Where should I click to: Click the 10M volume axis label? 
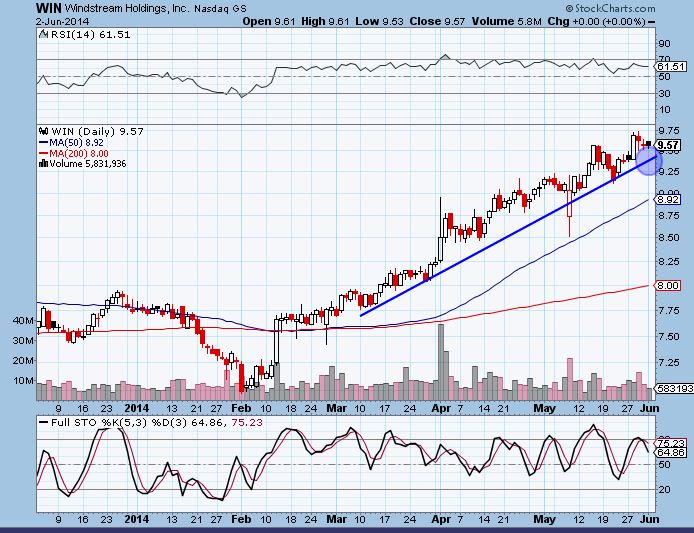(x=23, y=380)
